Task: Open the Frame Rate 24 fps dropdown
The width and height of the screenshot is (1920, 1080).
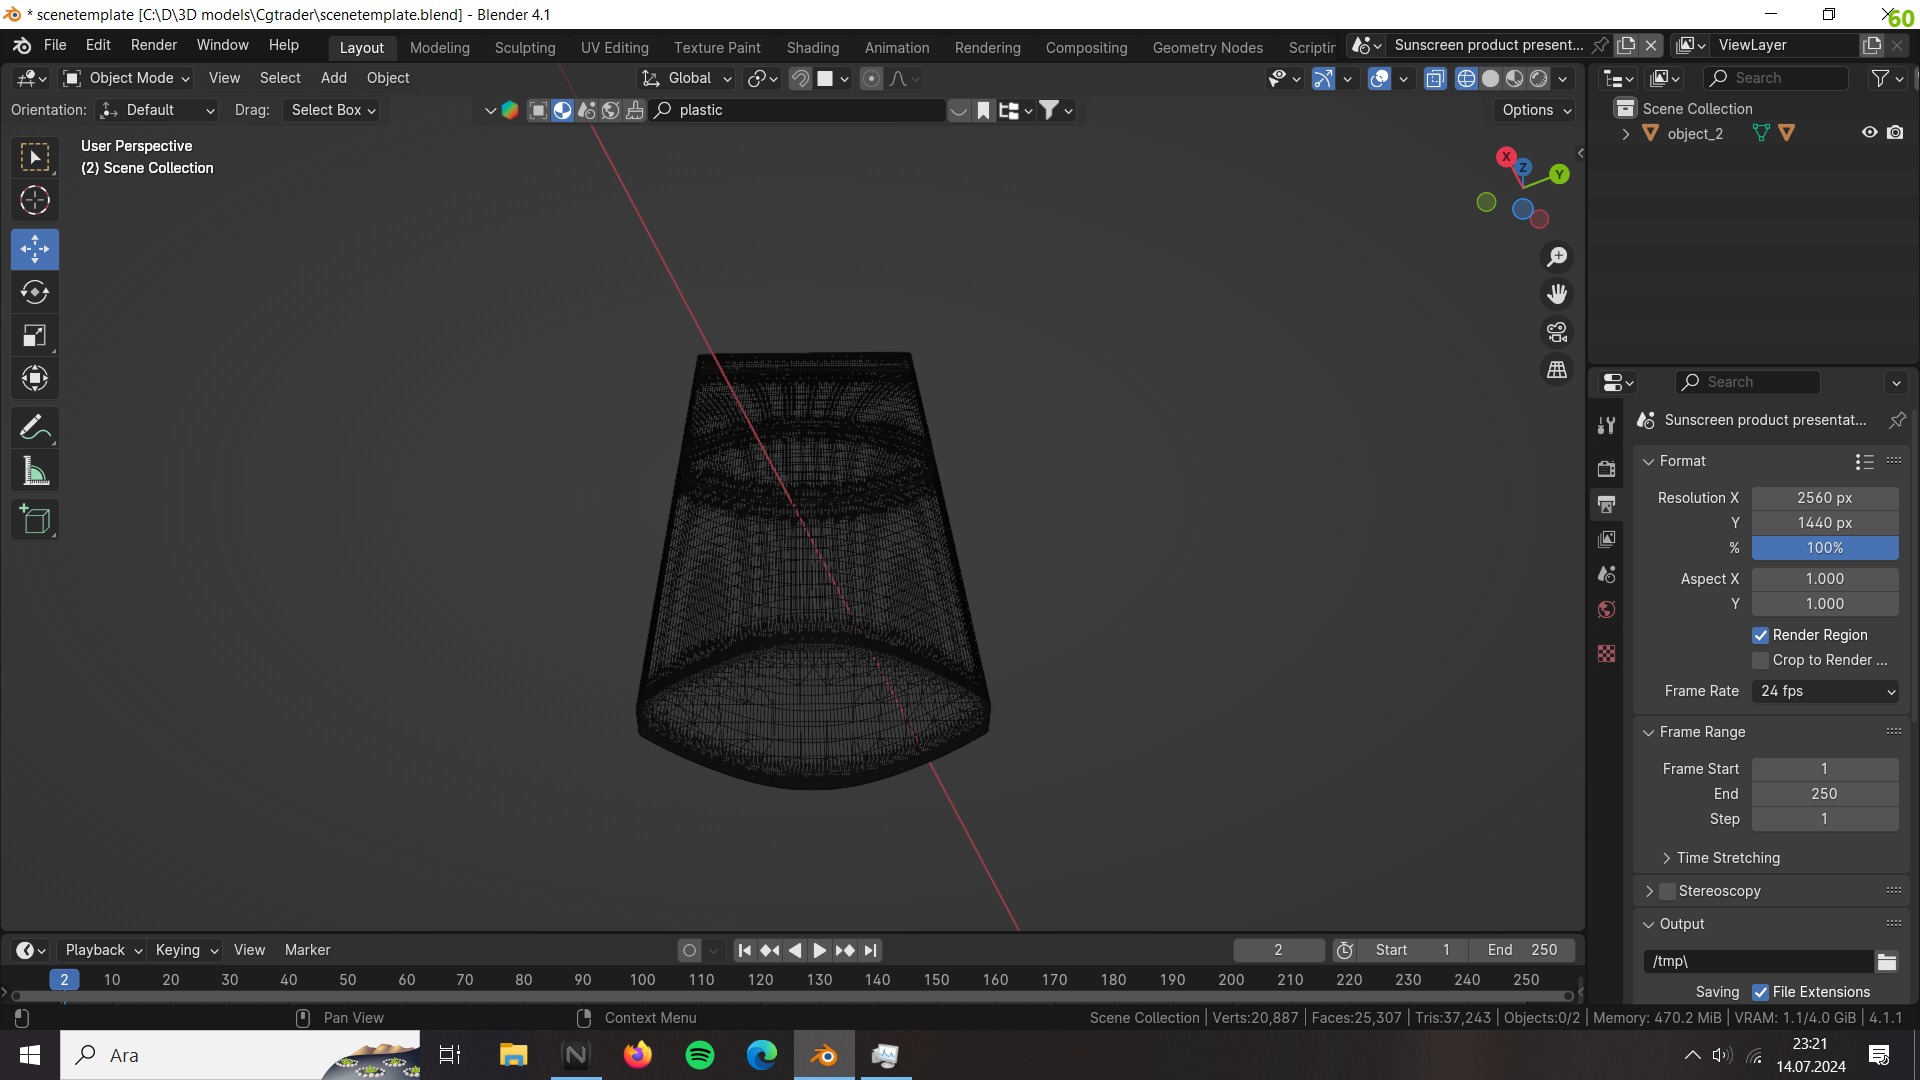Action: click(1825, 691)
